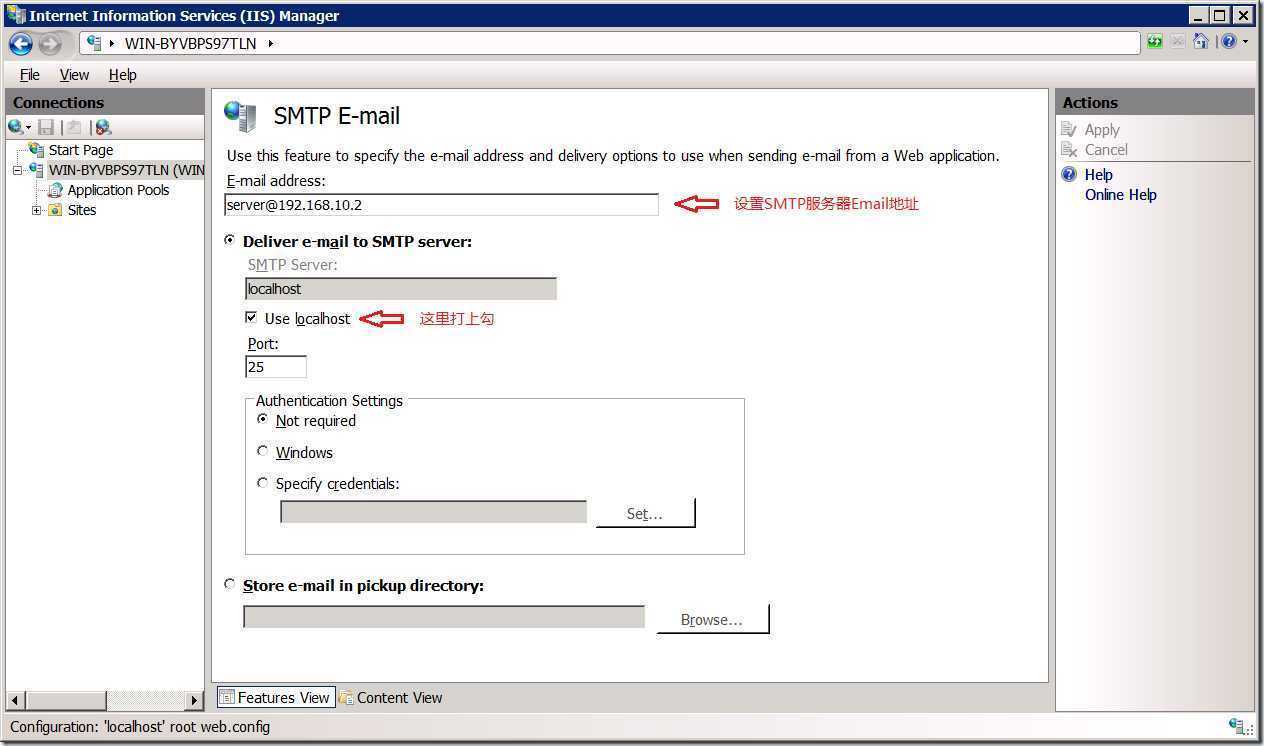Go to Home with the house icon
The height and width of the screenshot is (746, 1264).
(1201, 42)
